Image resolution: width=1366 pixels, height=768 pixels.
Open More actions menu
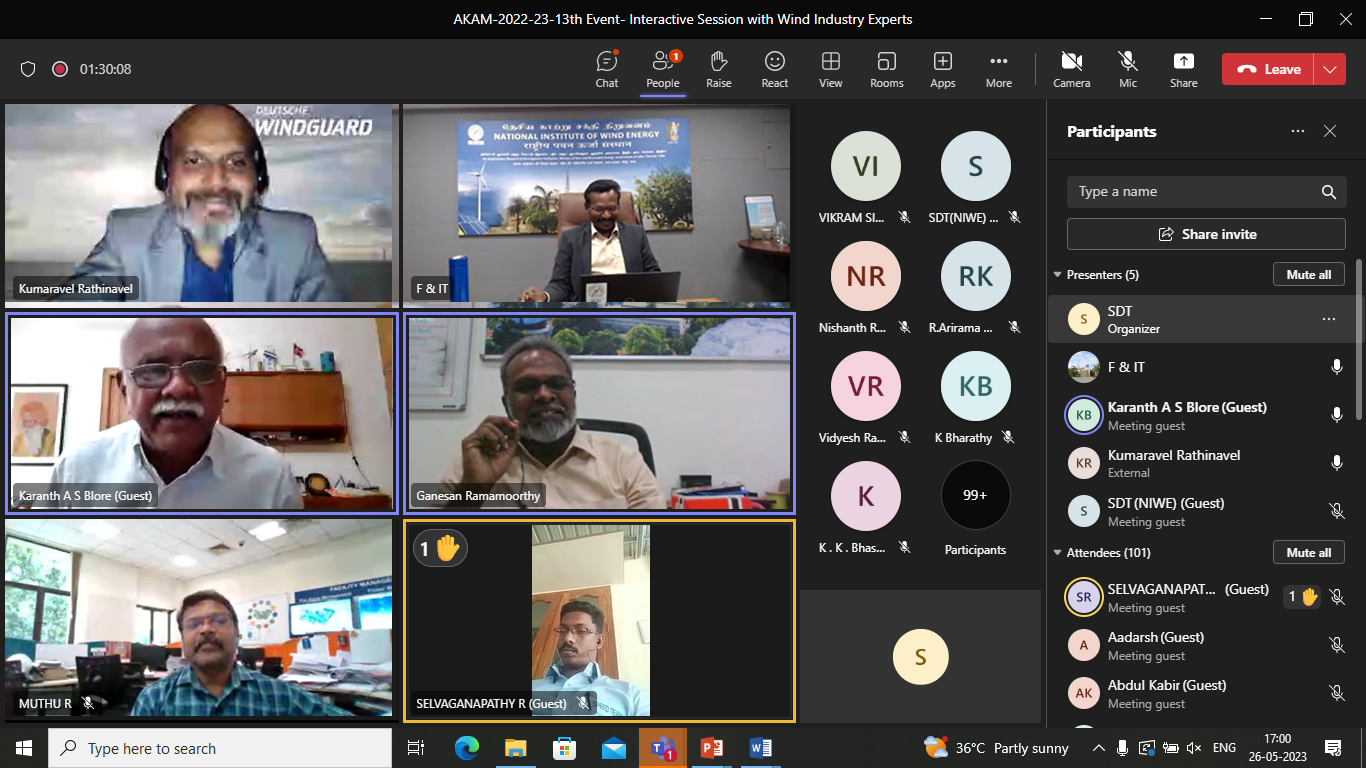(998, 69)
